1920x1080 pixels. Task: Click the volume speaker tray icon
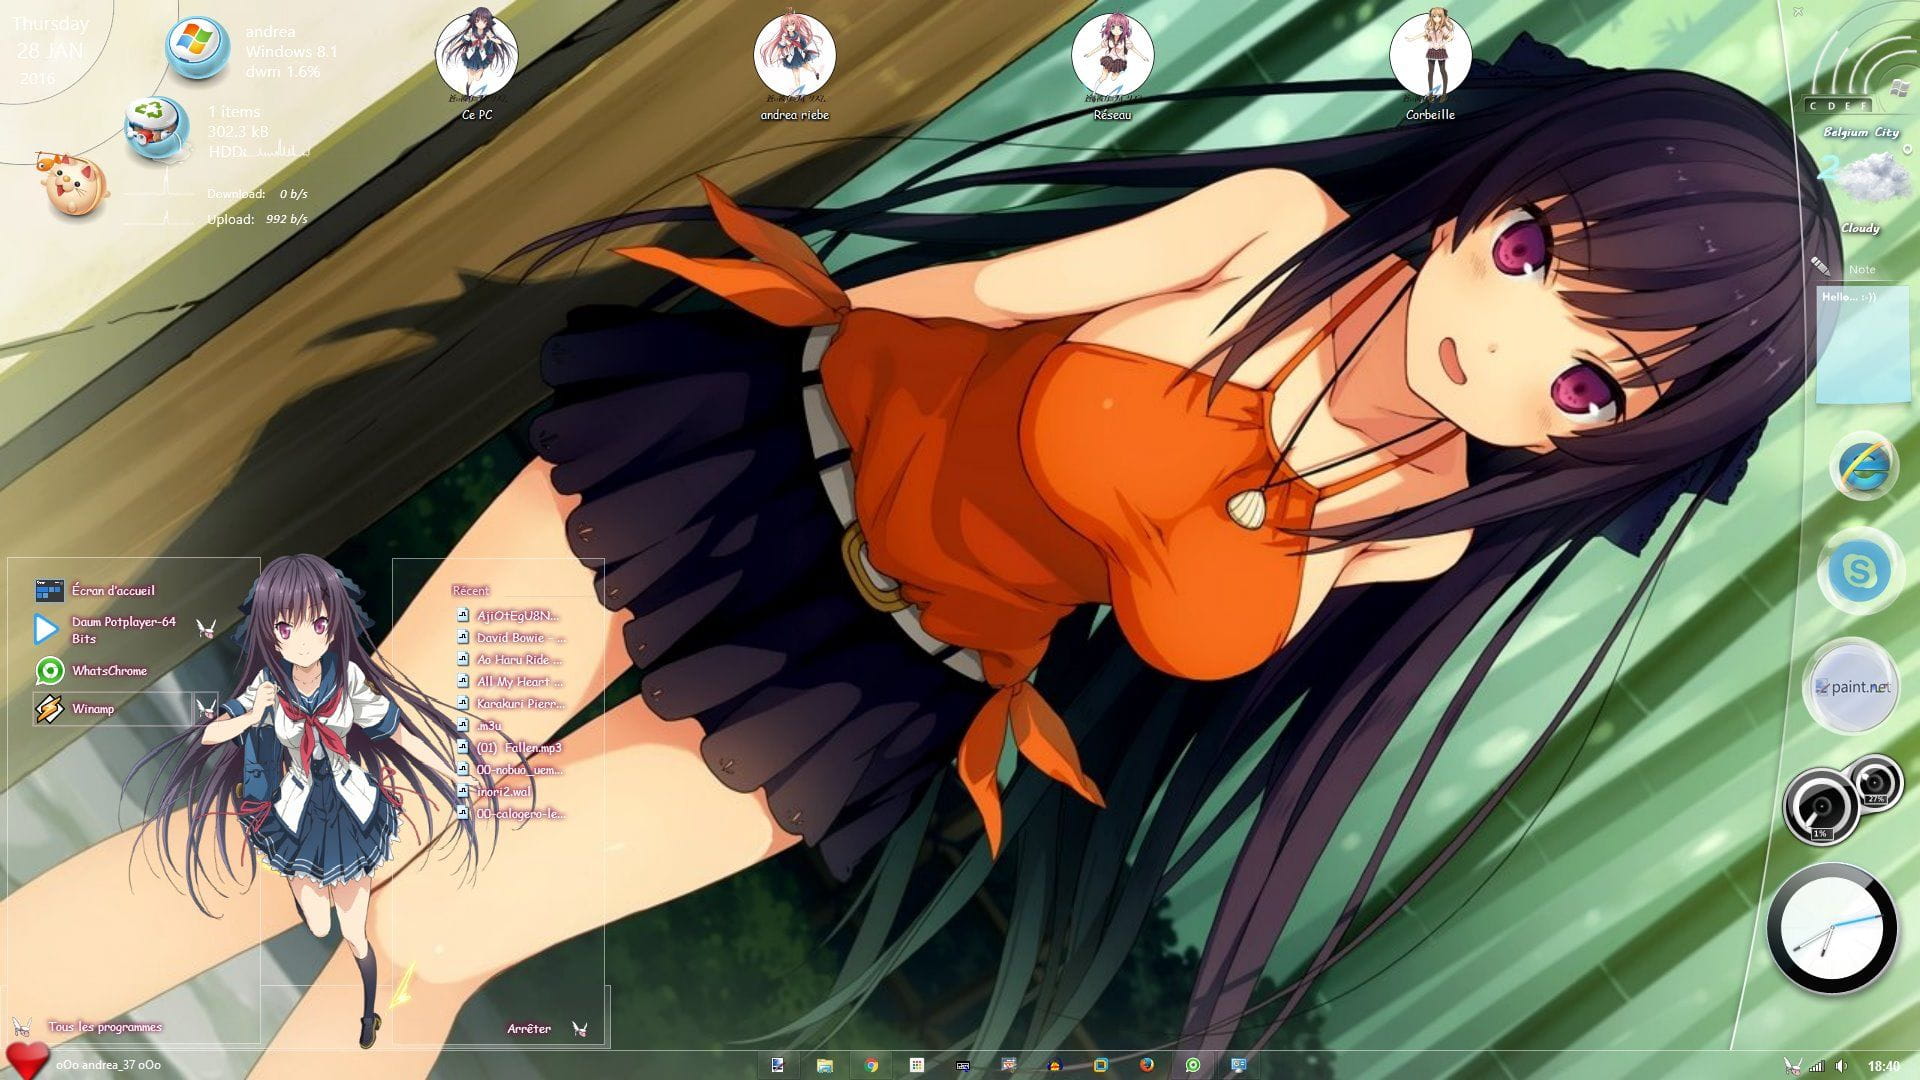point(1842,1066)
